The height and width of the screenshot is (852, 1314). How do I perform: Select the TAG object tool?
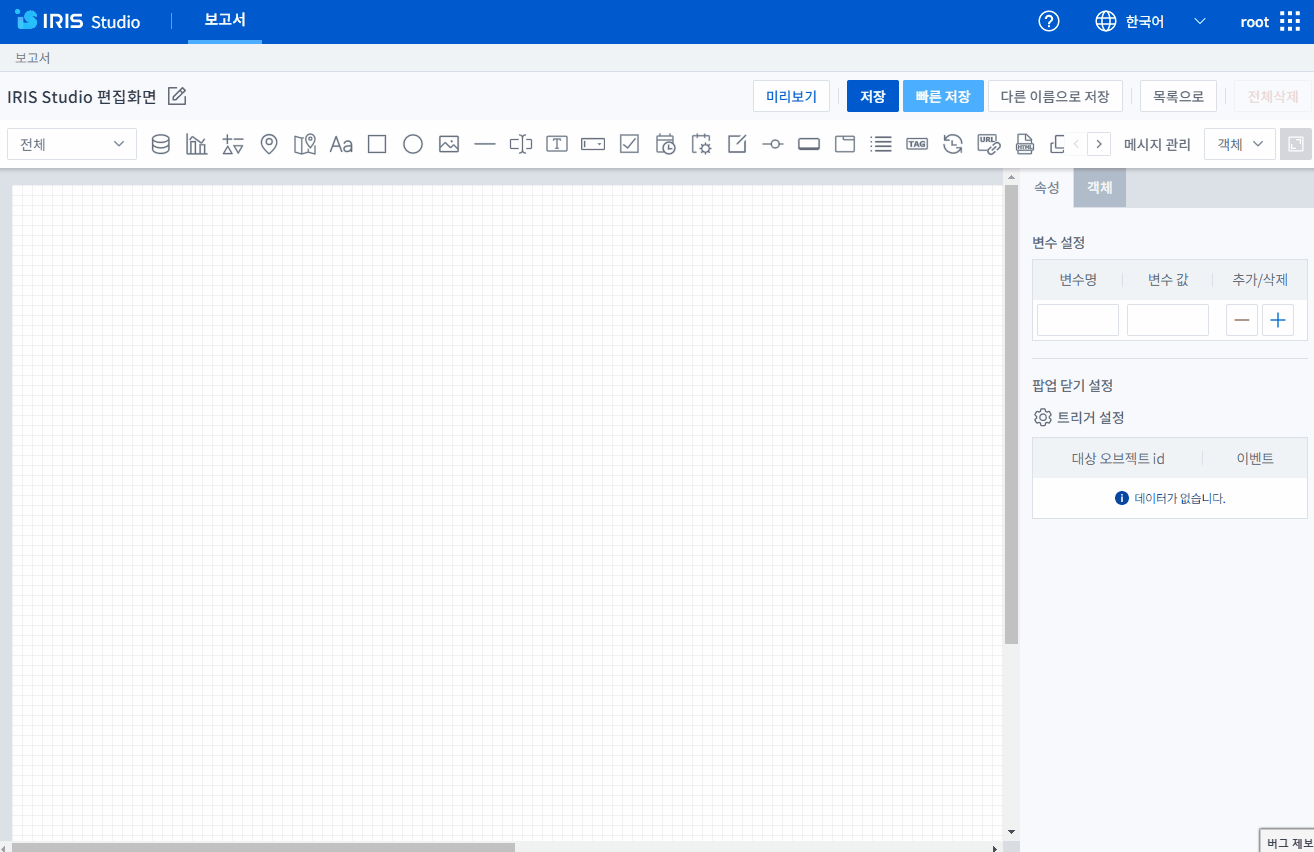point(917,144)
